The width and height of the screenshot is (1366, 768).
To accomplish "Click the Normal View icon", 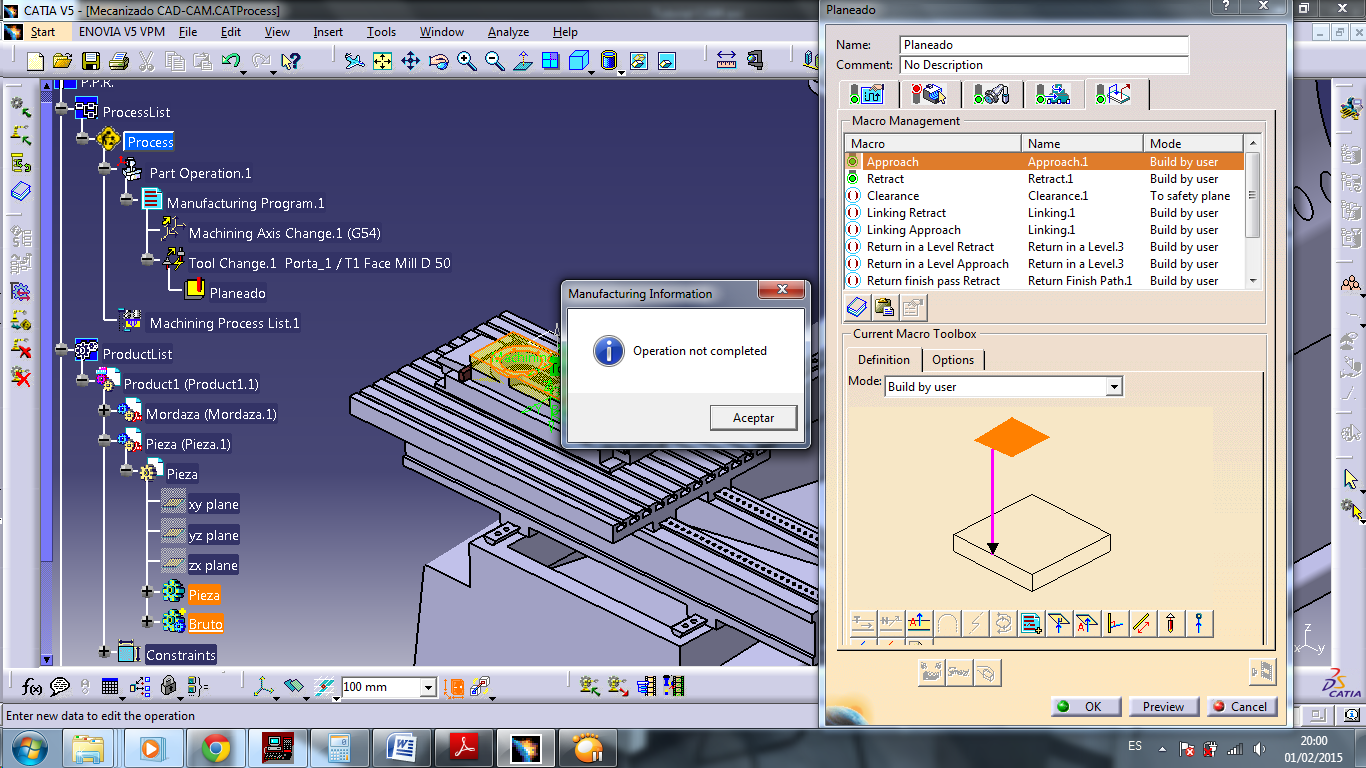I will (522, 62).
